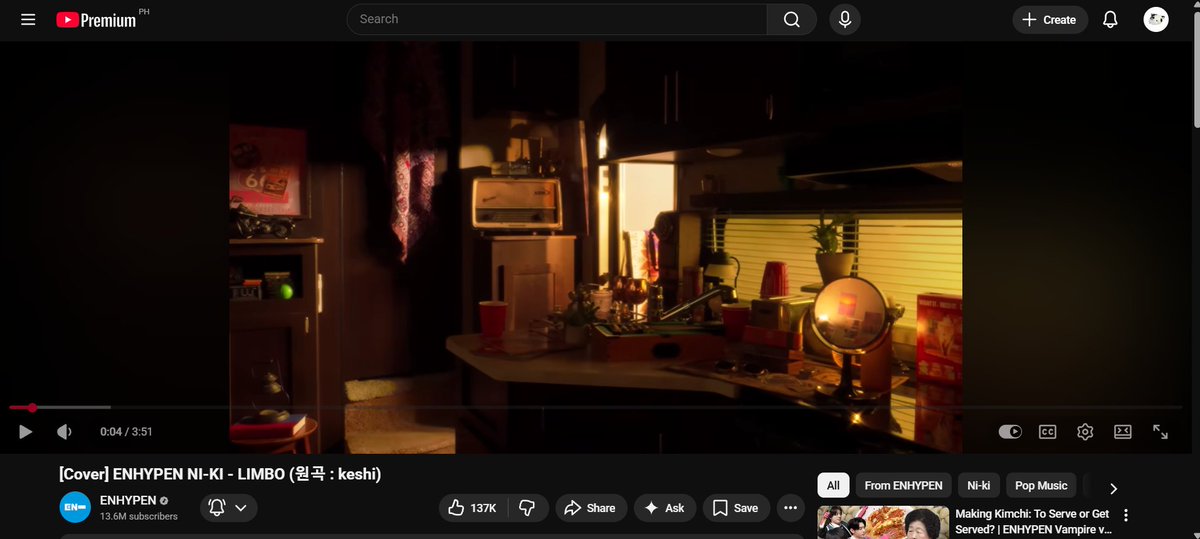
Task: Open the account avatar menu
Action: [1156, 19]
